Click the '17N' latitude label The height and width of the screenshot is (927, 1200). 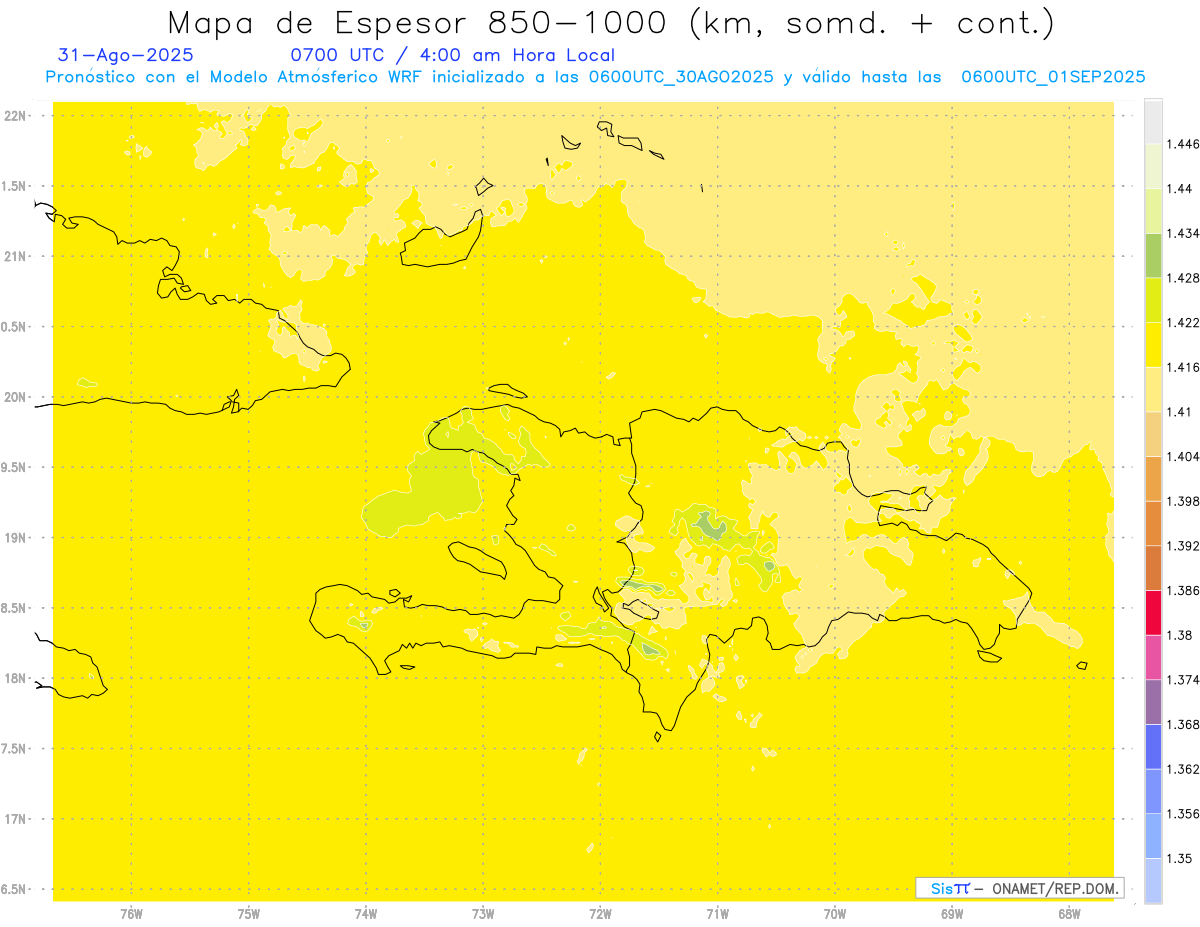point(16,819)
